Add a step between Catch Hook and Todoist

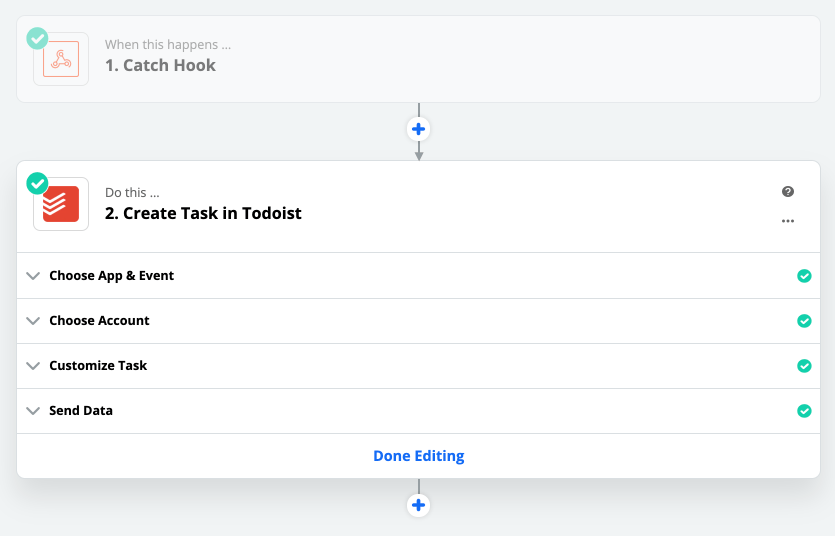(419, 129)
